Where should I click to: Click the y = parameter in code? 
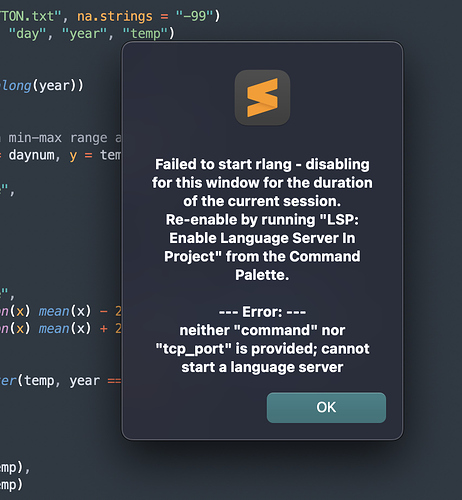pyautogui.click(x=80, y=155)
